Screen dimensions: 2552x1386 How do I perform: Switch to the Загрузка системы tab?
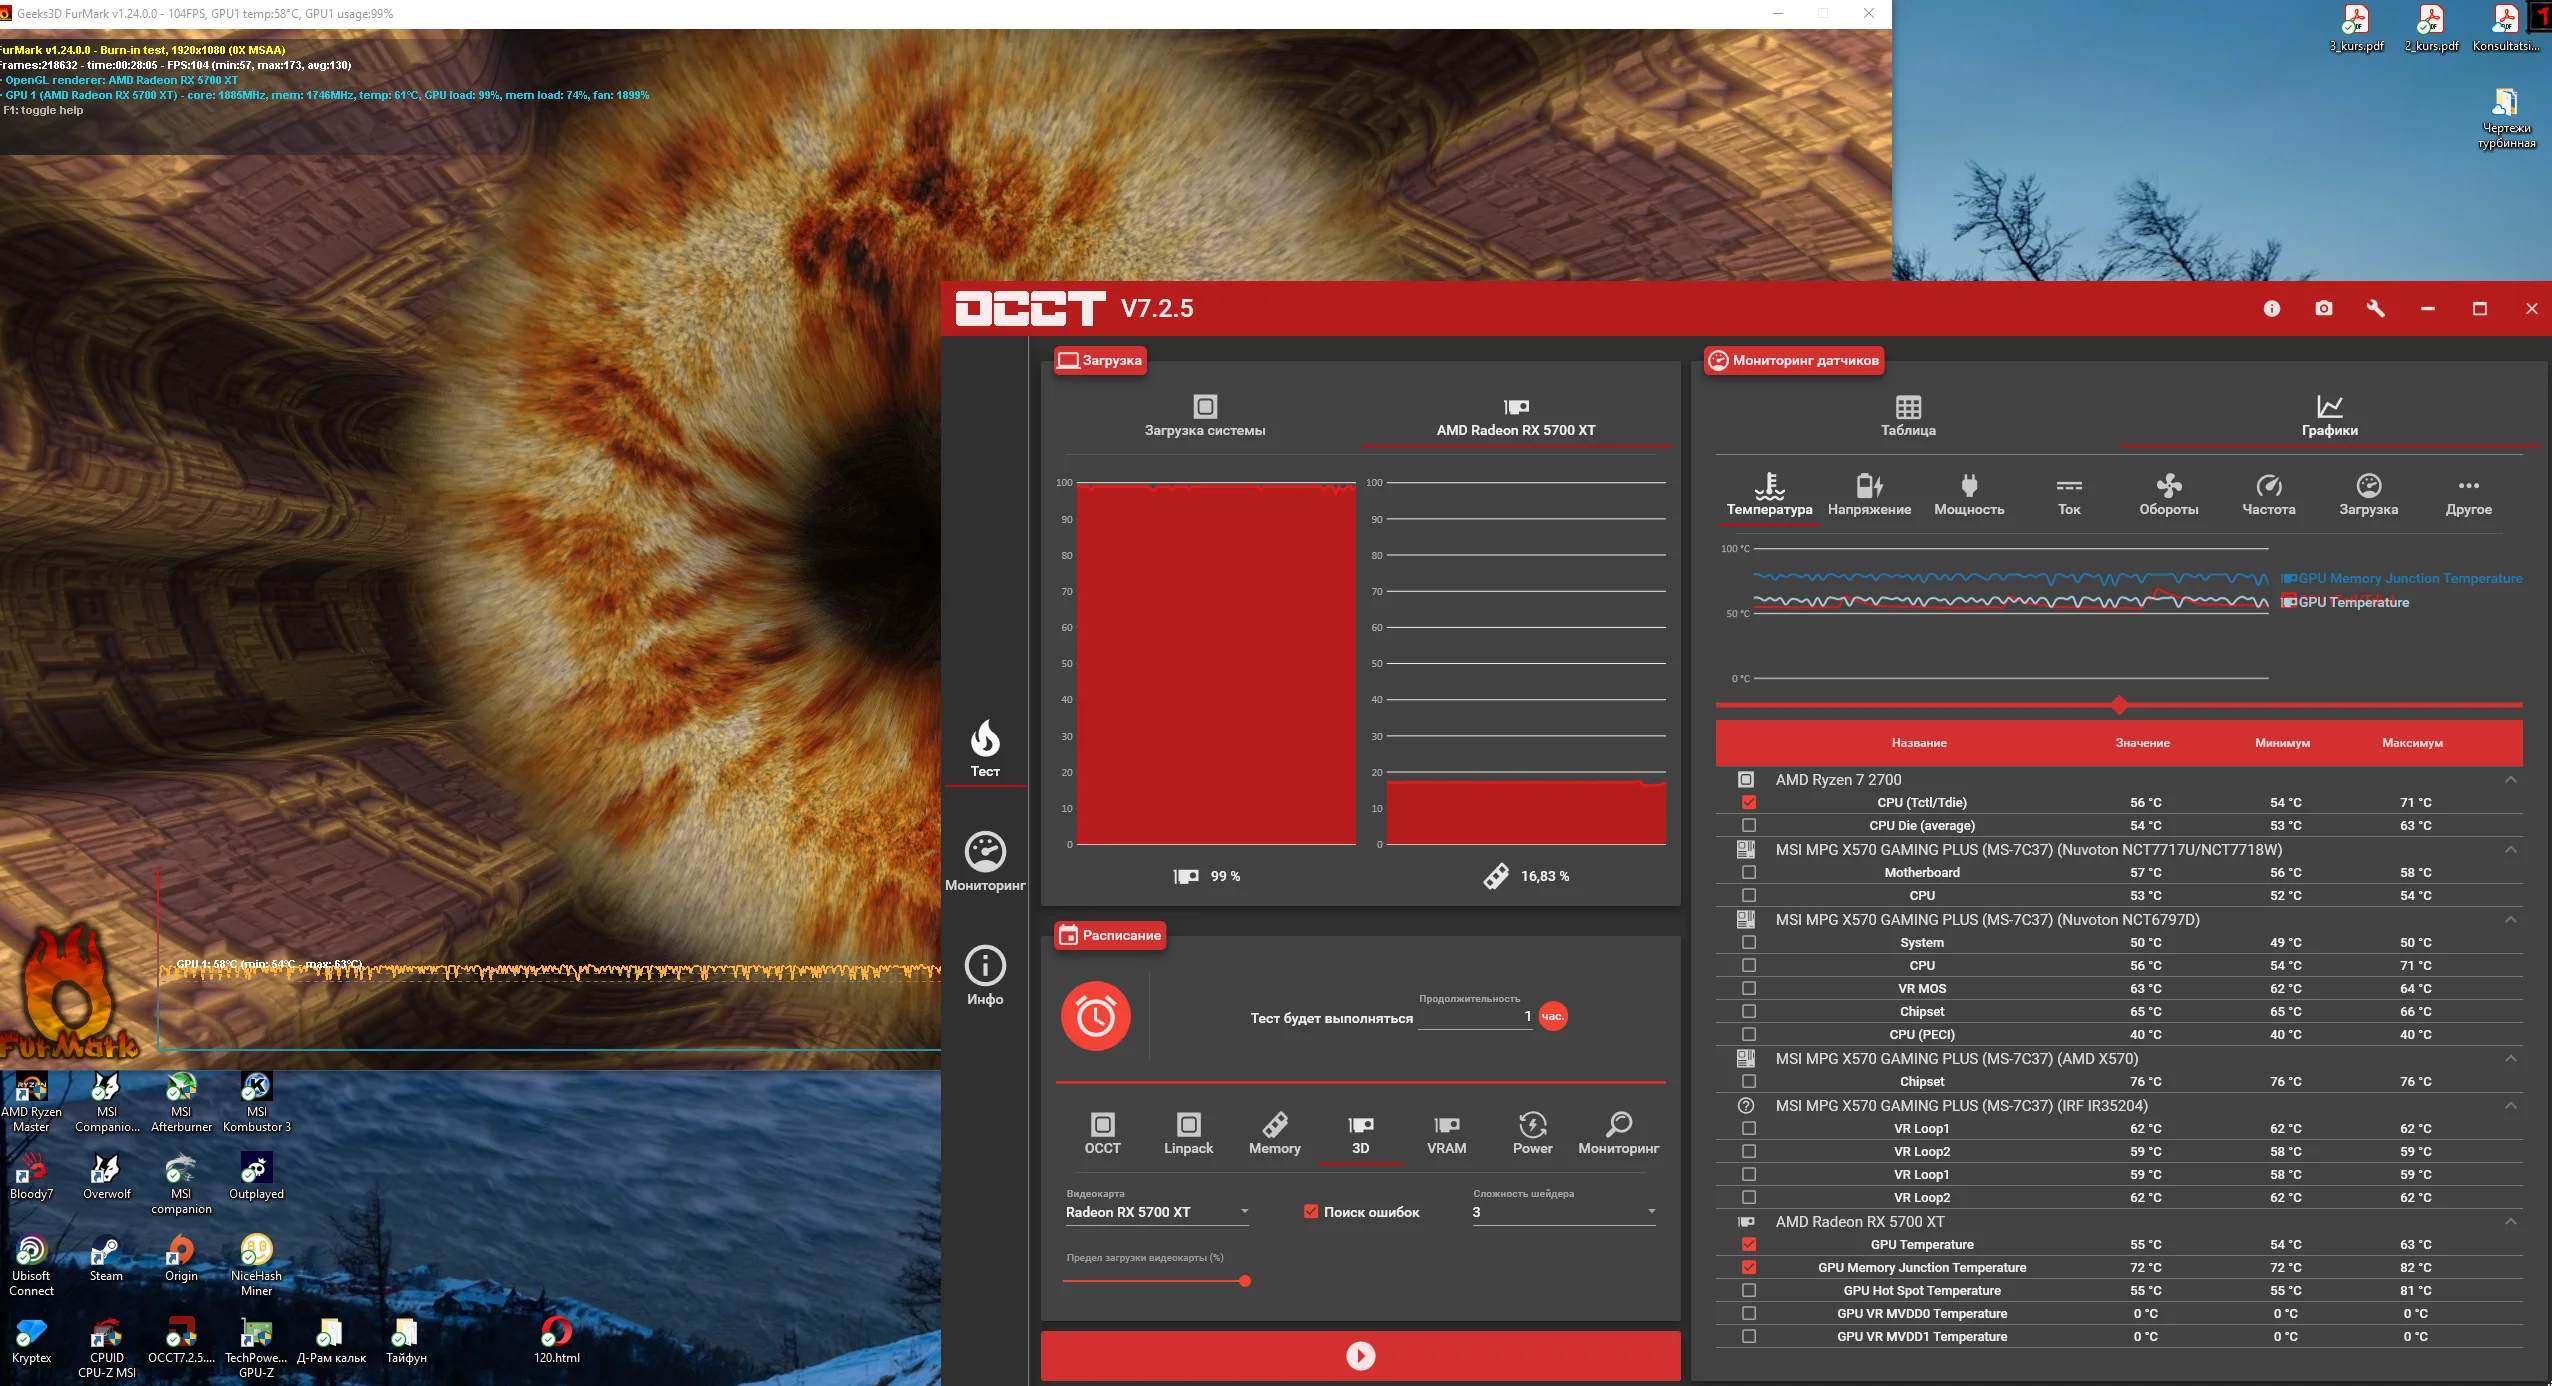pyautogui.click(x=1204, y=416)
